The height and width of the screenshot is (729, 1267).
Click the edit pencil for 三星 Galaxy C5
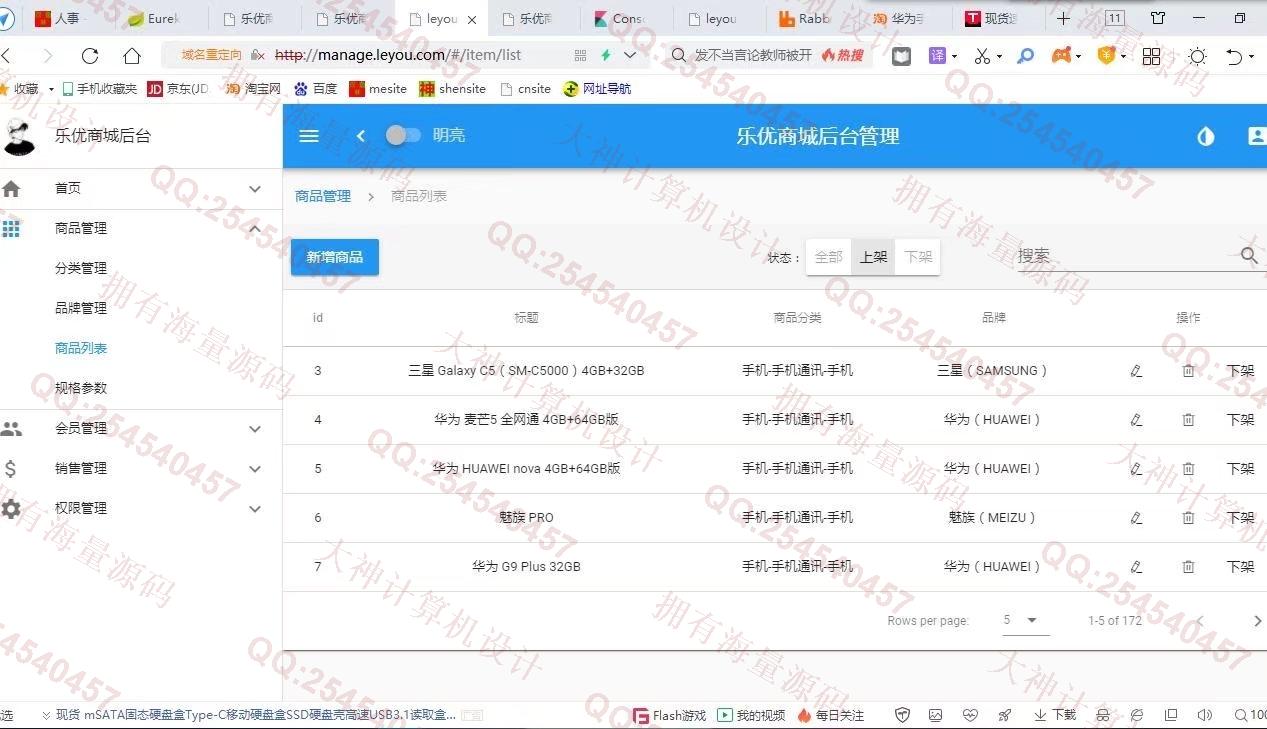(x=1136, y=371)
